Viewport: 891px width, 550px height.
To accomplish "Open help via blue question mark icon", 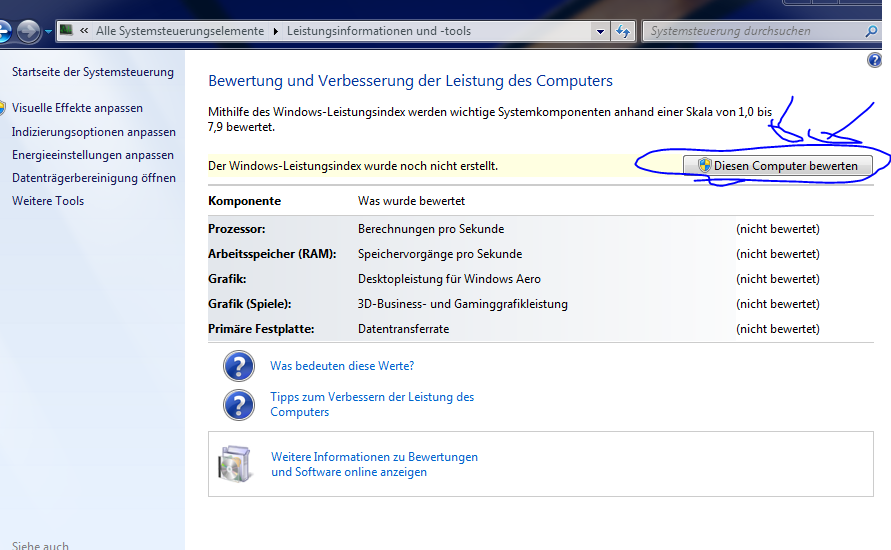I will tap(874, 60).
